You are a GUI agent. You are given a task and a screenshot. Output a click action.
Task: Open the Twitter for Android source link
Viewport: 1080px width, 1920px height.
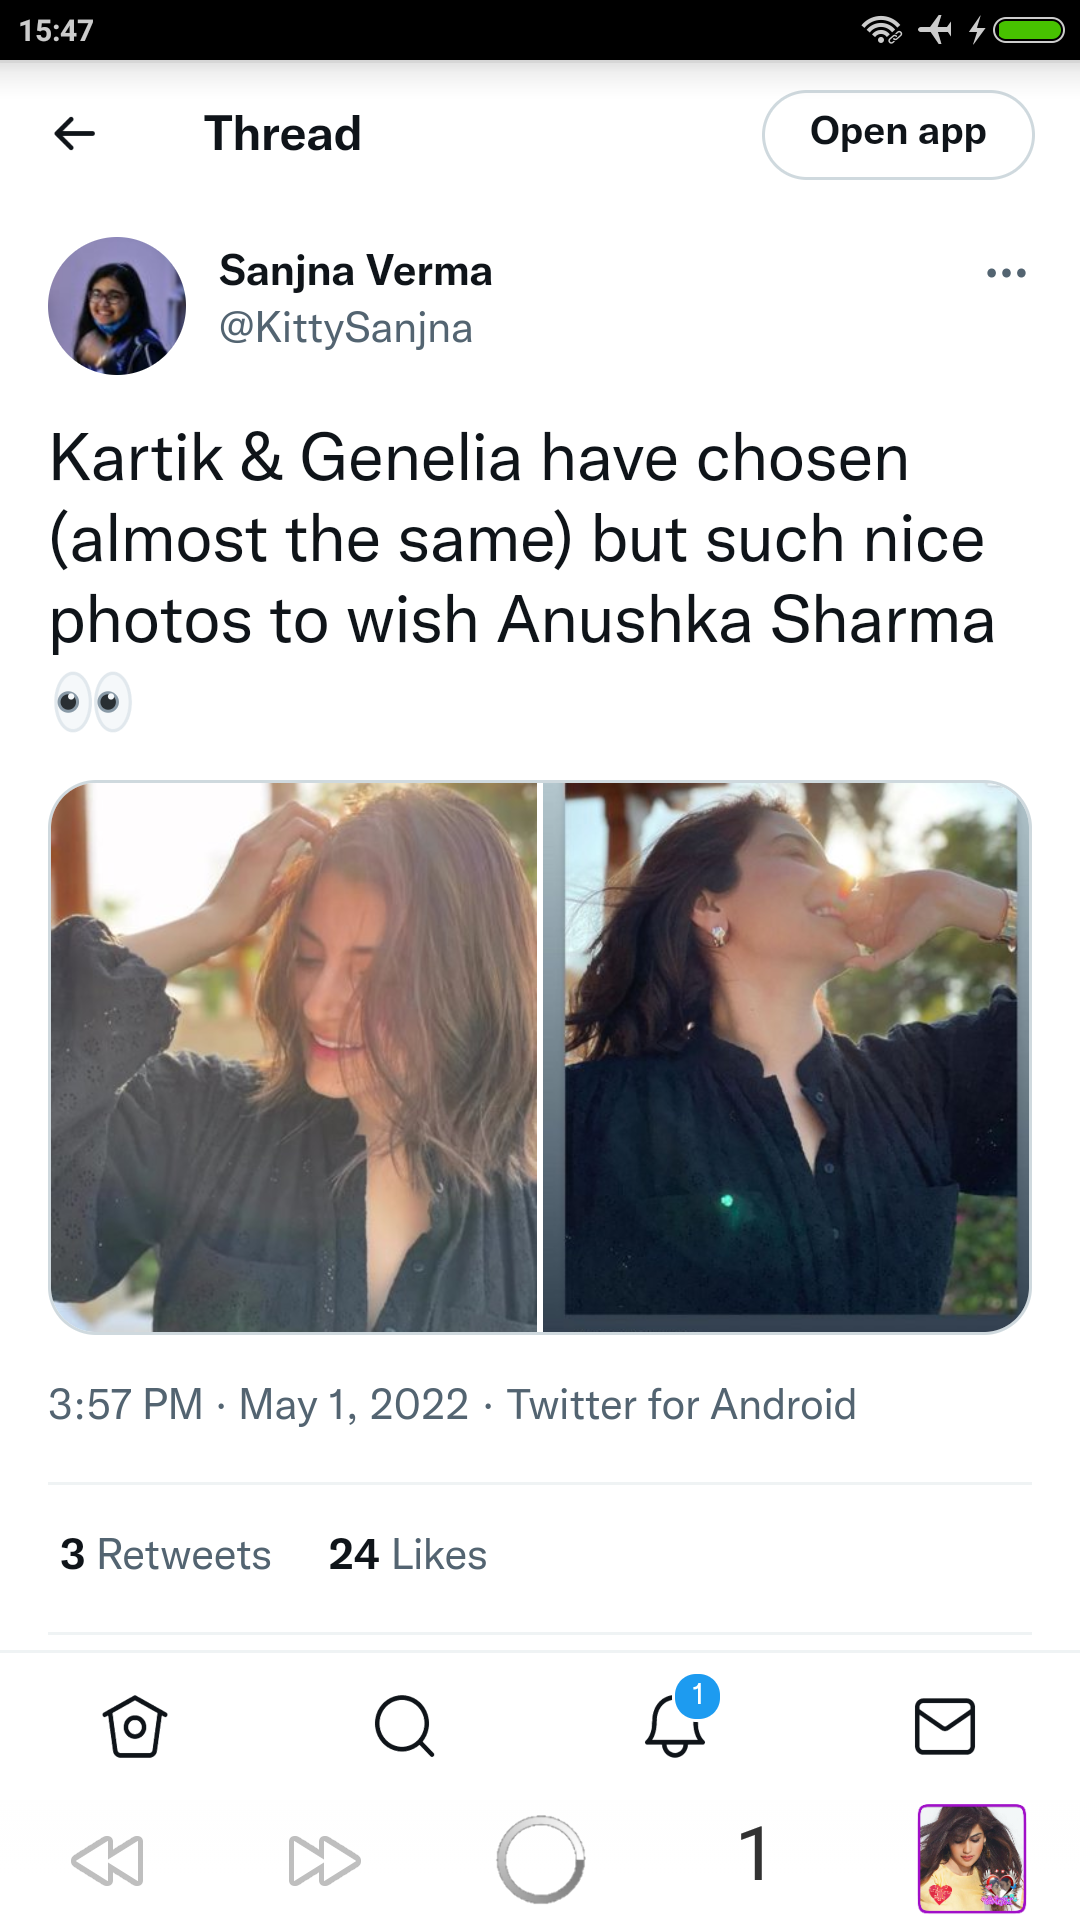tap(681, 1405)
